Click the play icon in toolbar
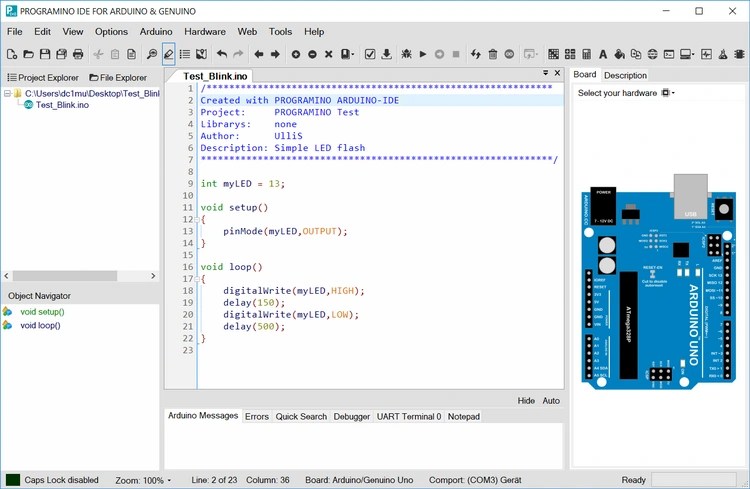Image resolution: width=750 pixels, height=489 pixels. click(x=423, y=54)
